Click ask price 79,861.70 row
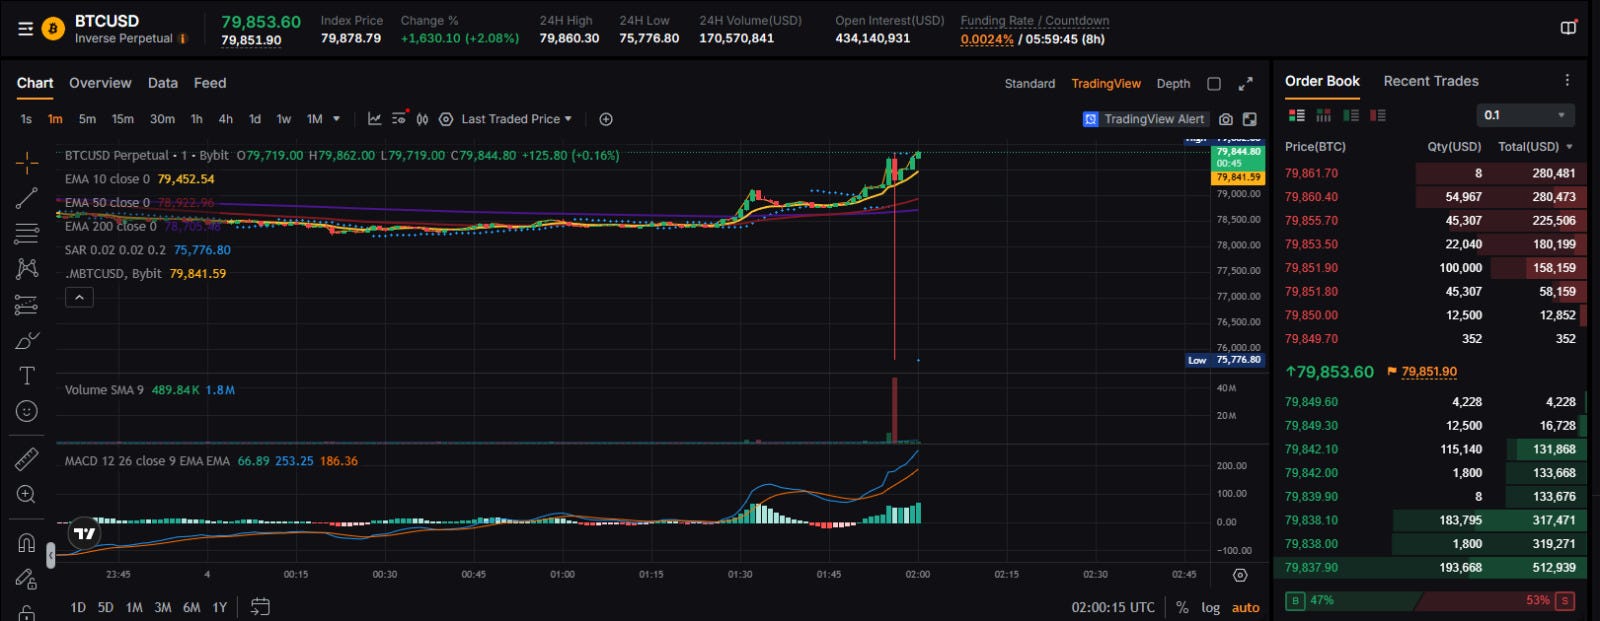 (1430, 173)
